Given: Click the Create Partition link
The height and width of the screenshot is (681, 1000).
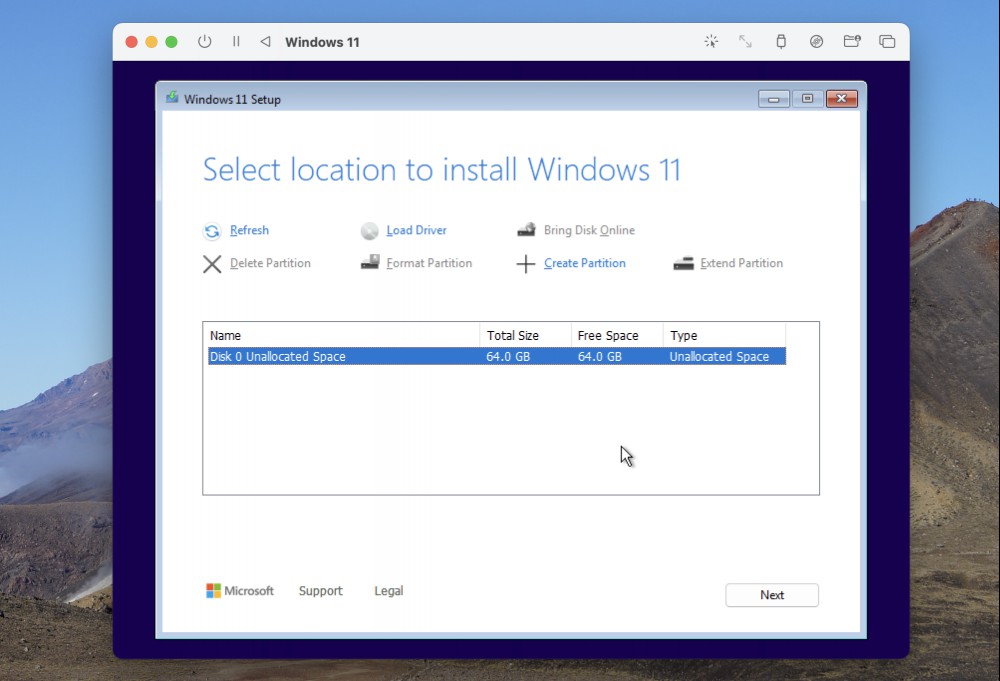Looking at the screenshot, I should coord(585,263).
